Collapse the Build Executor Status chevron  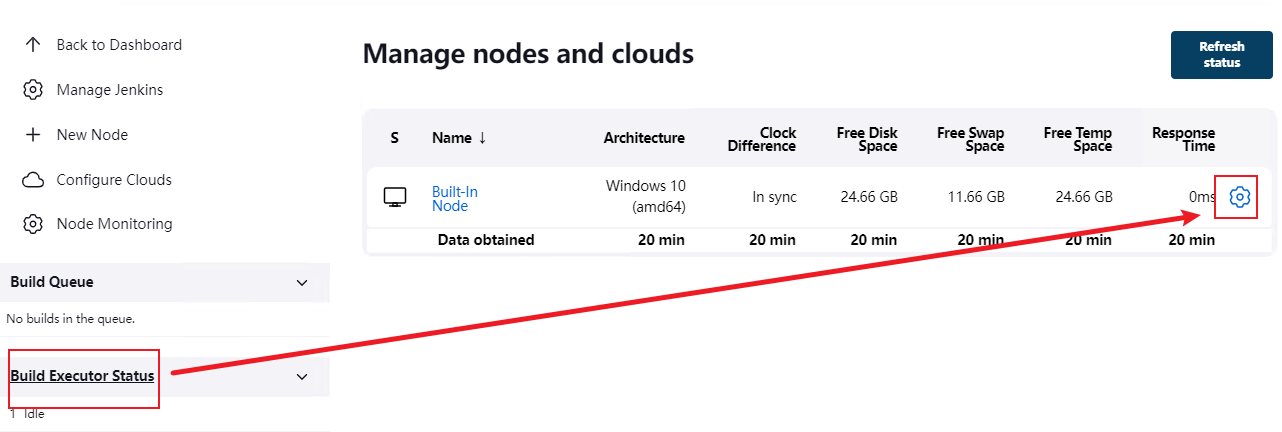303,377
